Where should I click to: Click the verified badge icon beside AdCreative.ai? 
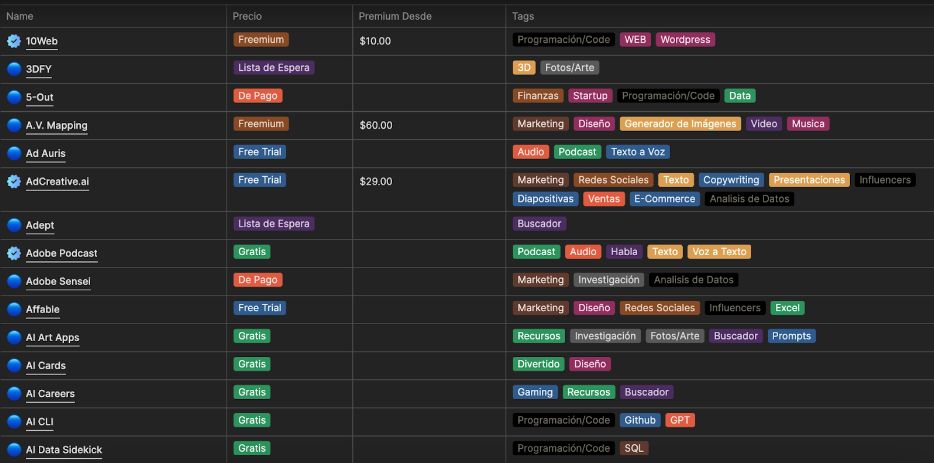coord(14,182)
